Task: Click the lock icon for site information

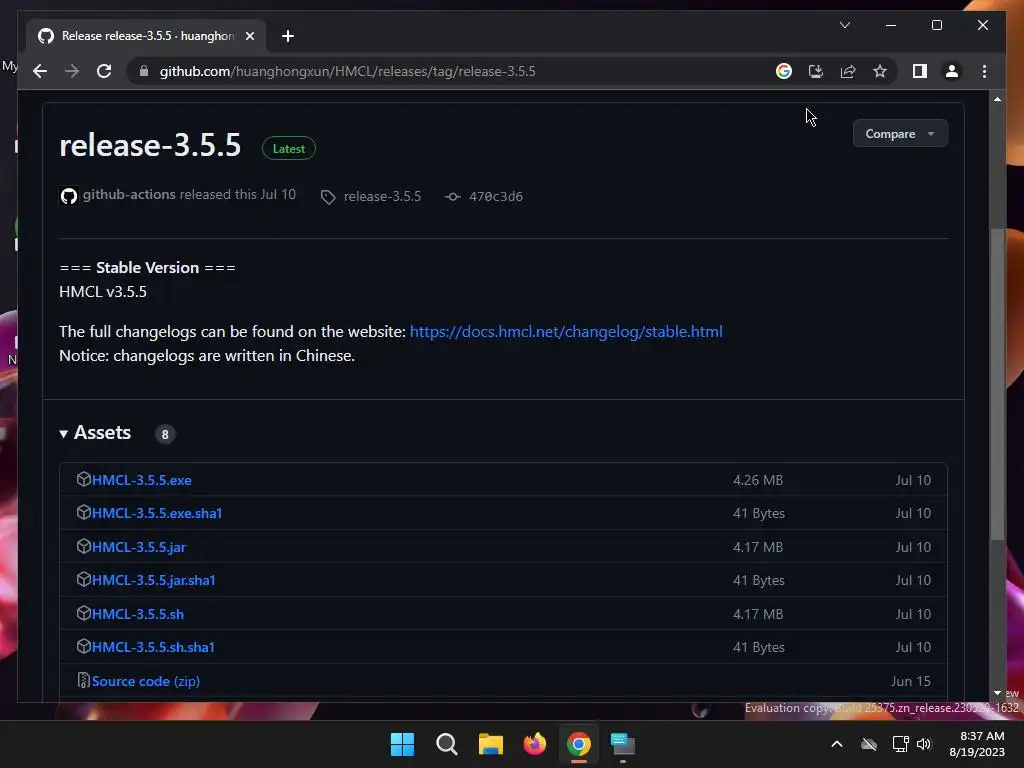Action: 144,71
